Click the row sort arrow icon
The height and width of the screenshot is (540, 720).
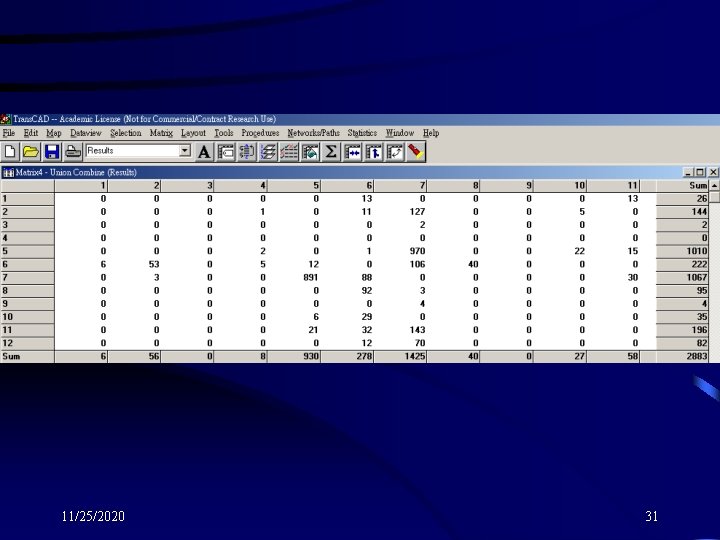pyautogui.click(x=373, y=152)
